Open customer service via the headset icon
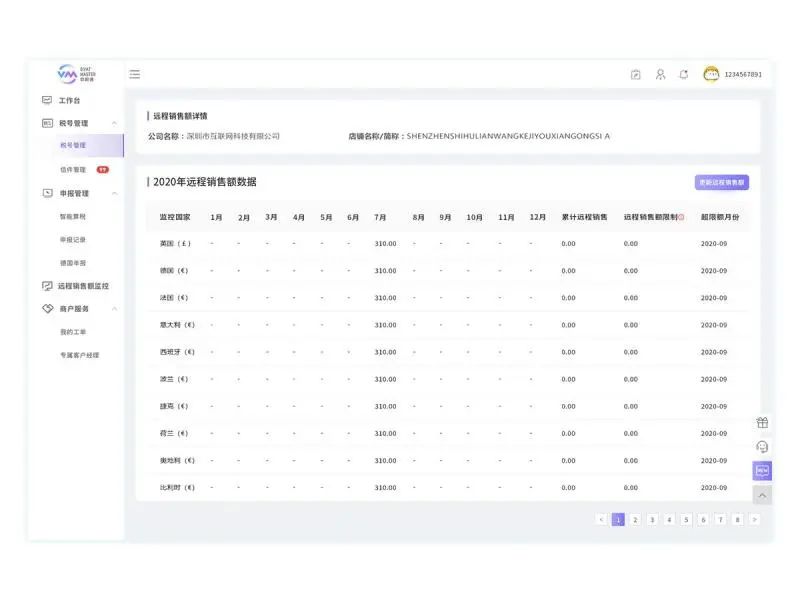 click(x=762, y=447)
